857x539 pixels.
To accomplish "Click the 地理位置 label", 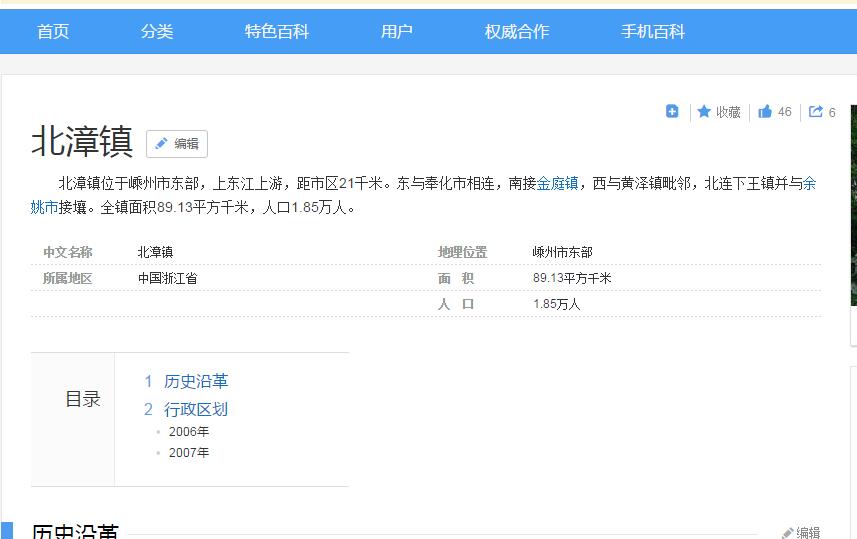I will tap(462, 252).
